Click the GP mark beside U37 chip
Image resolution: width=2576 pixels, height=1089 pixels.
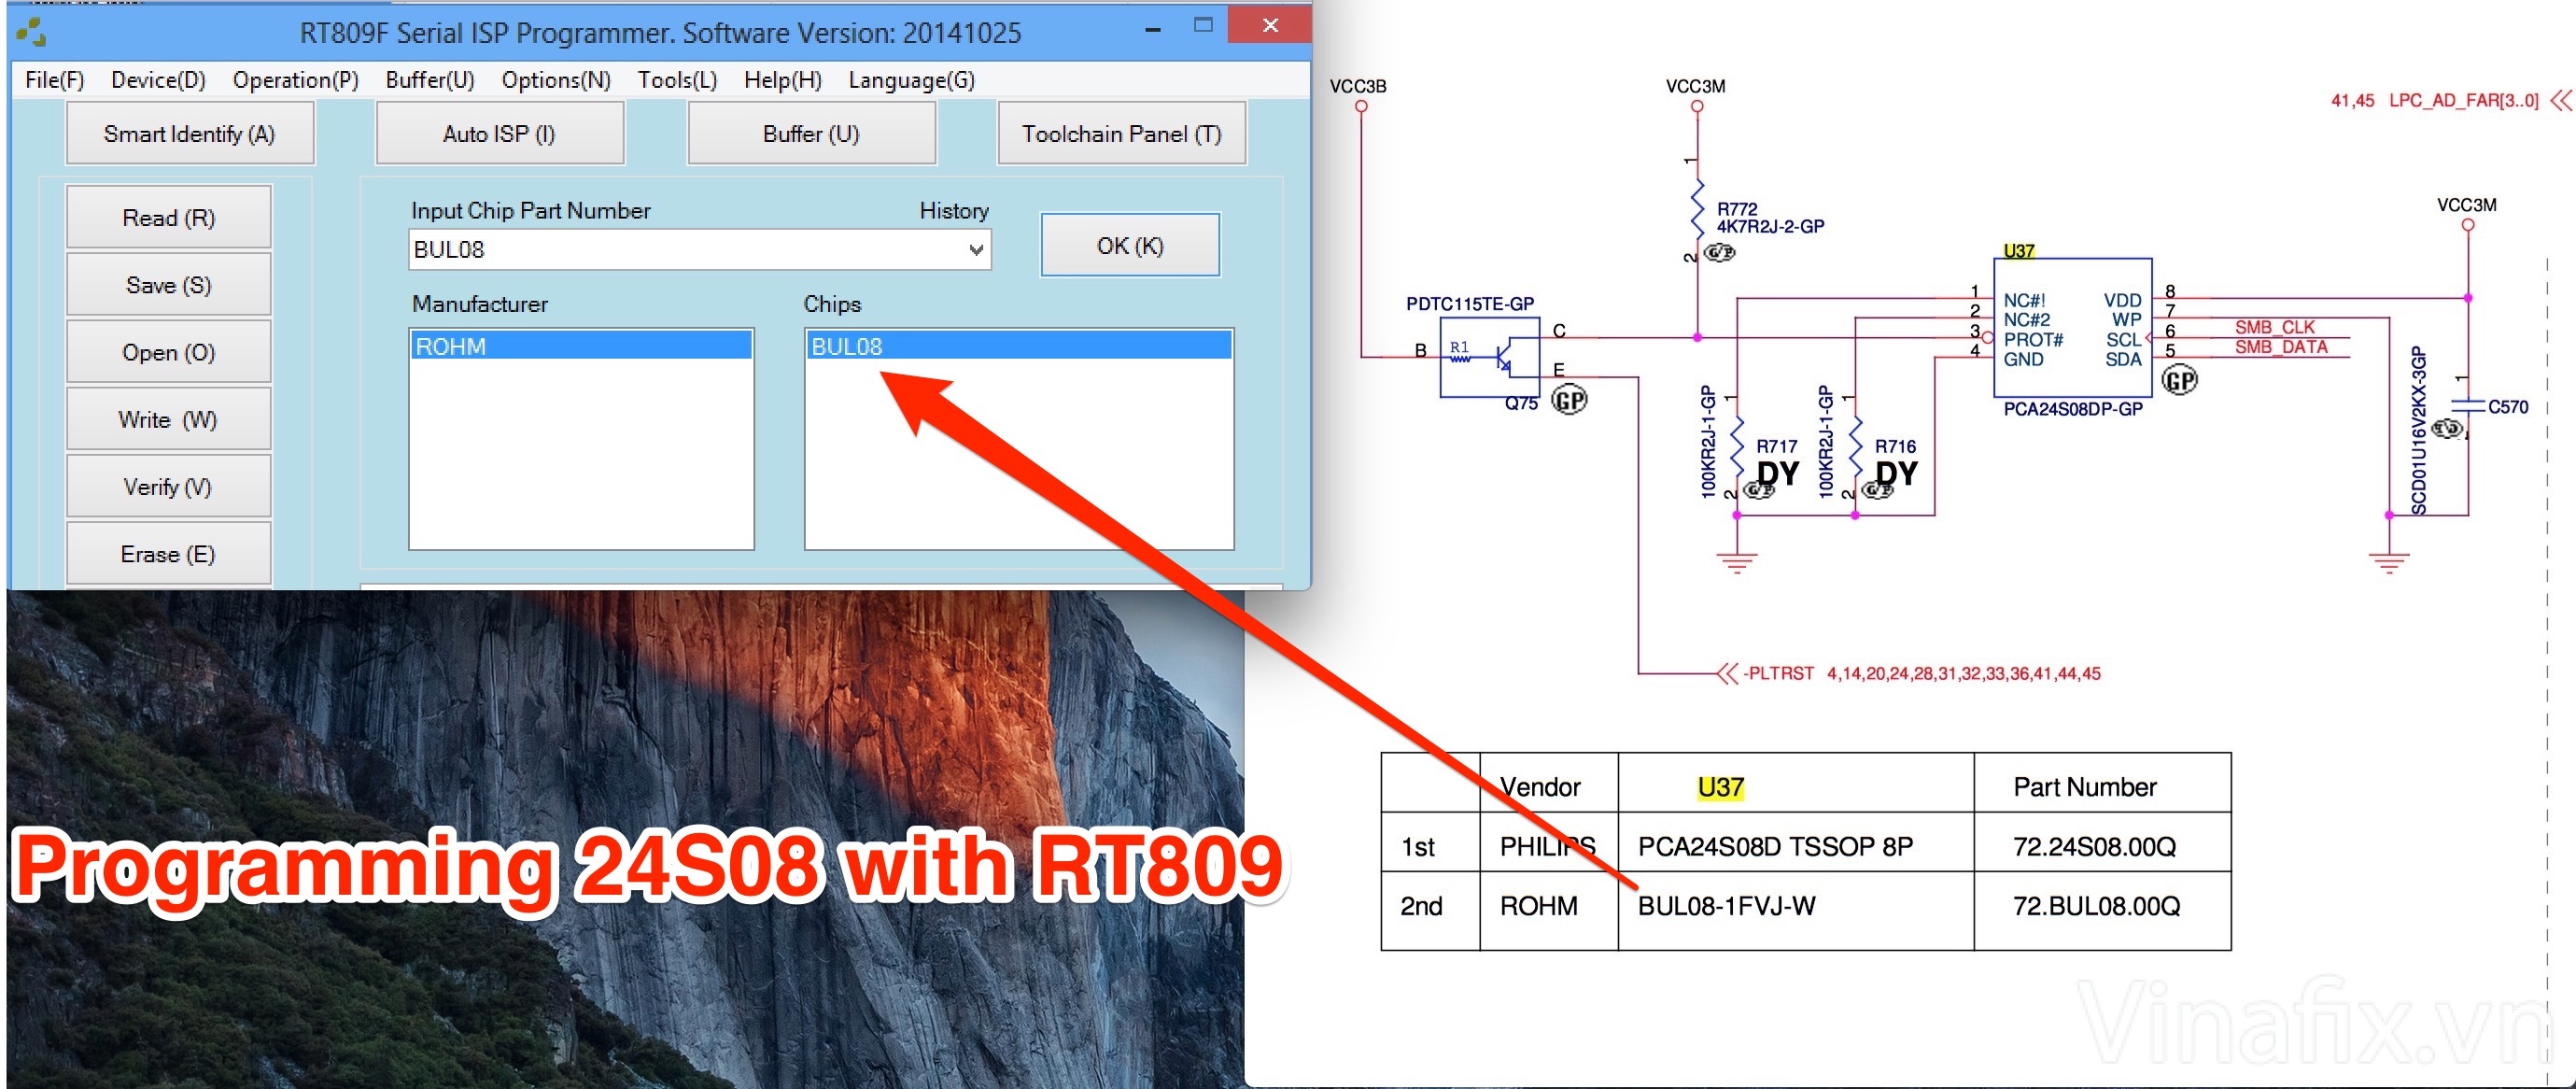(2179, 380)
